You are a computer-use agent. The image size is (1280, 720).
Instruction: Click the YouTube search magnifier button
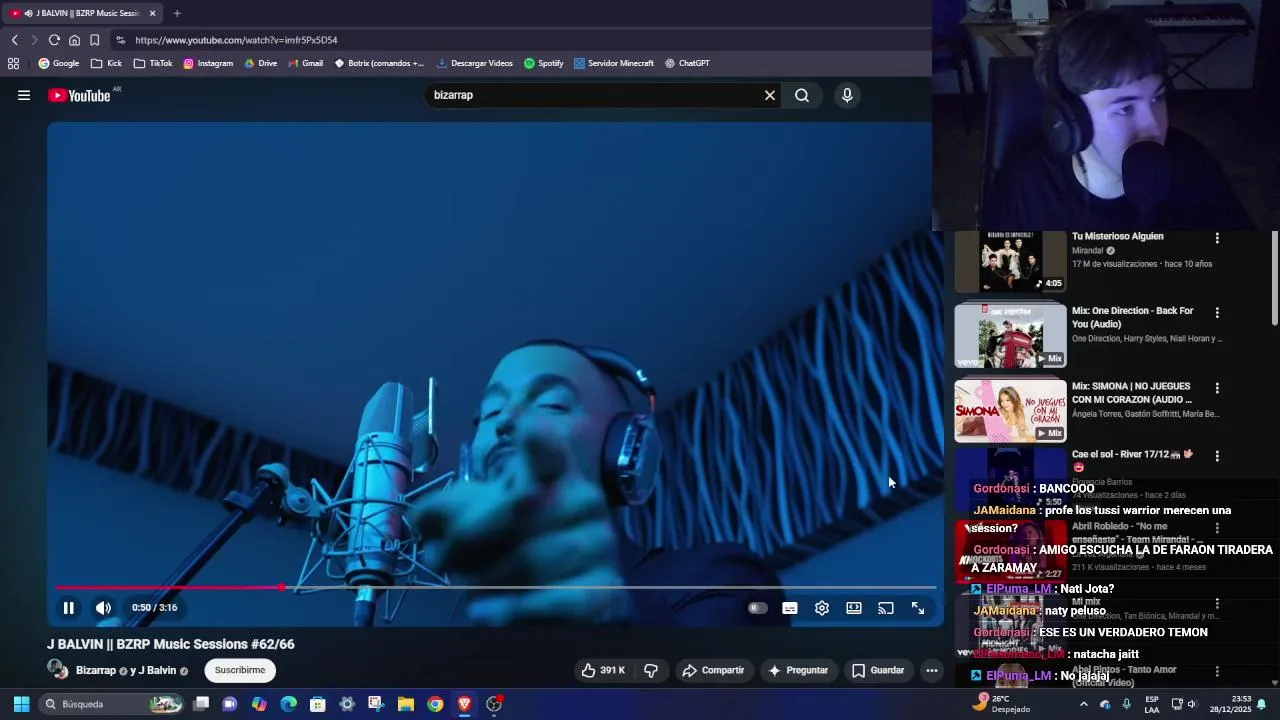pyautogui.click(x=802, y=95)
